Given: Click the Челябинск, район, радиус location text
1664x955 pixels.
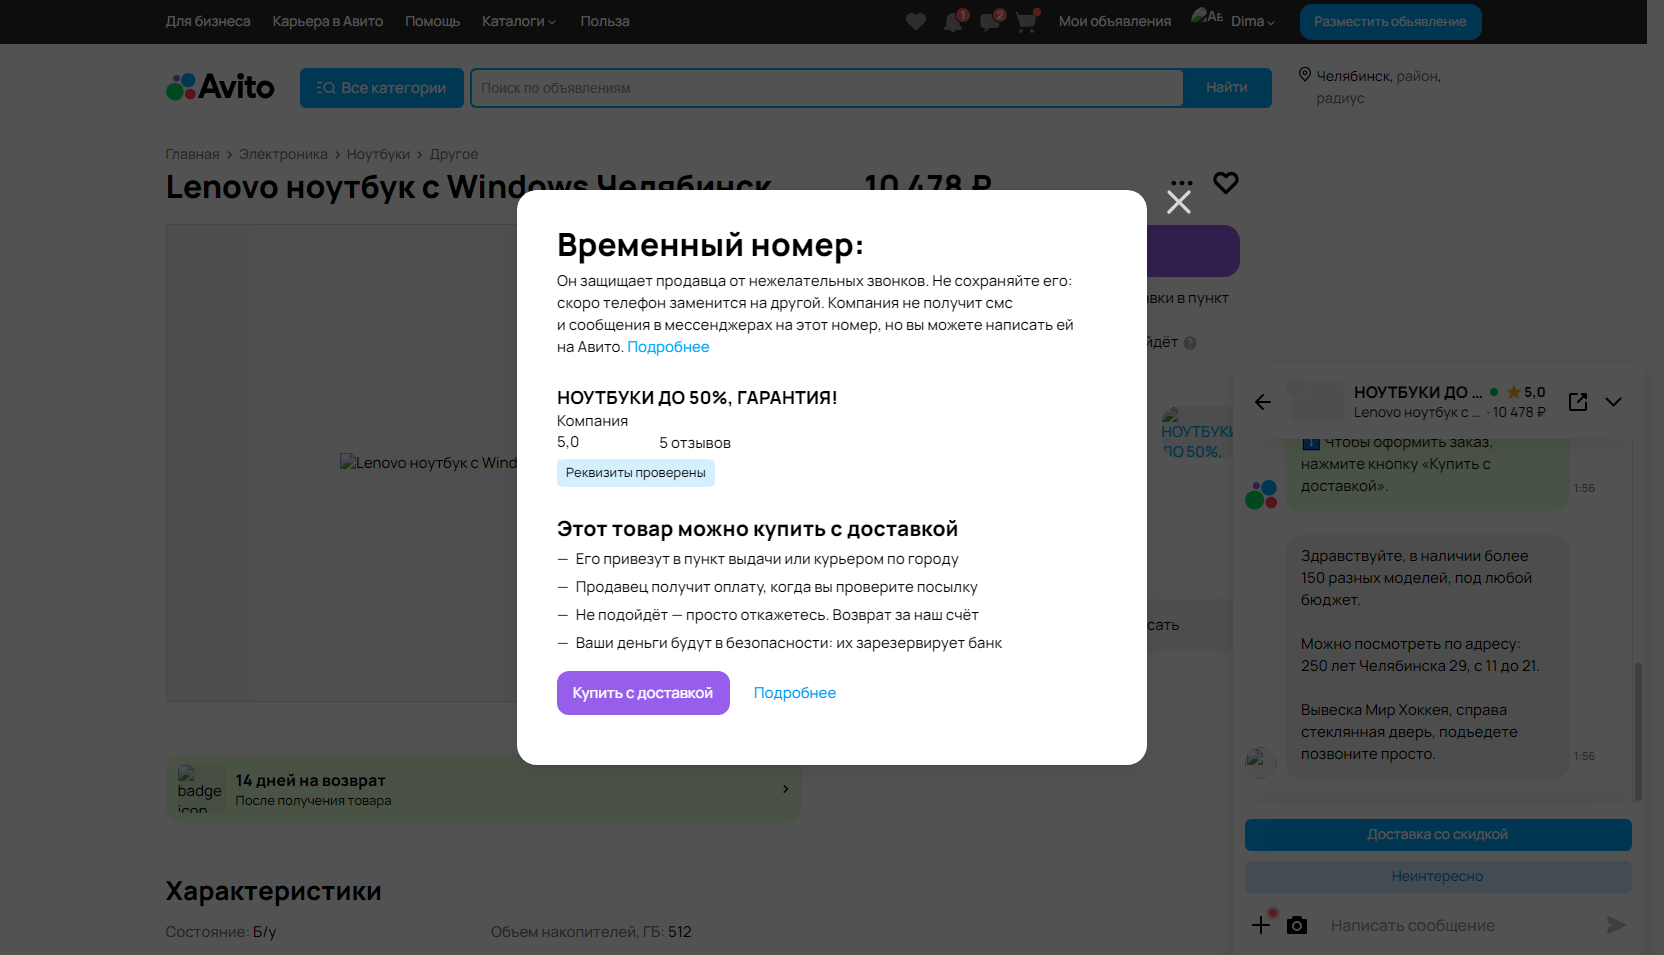Looking at the screenshot, I should coord(1378,87).
